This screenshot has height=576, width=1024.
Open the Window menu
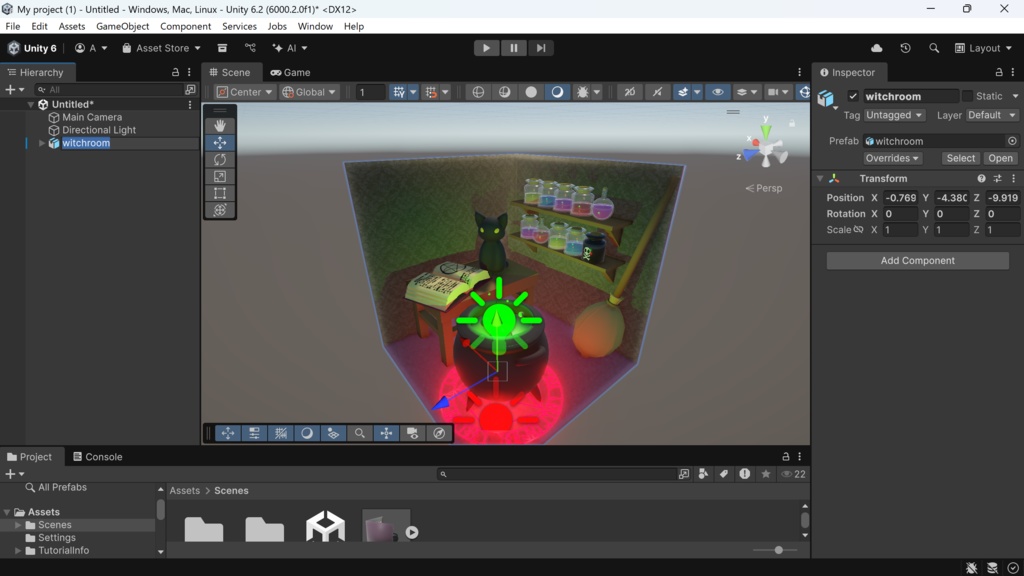click(315, 26)
